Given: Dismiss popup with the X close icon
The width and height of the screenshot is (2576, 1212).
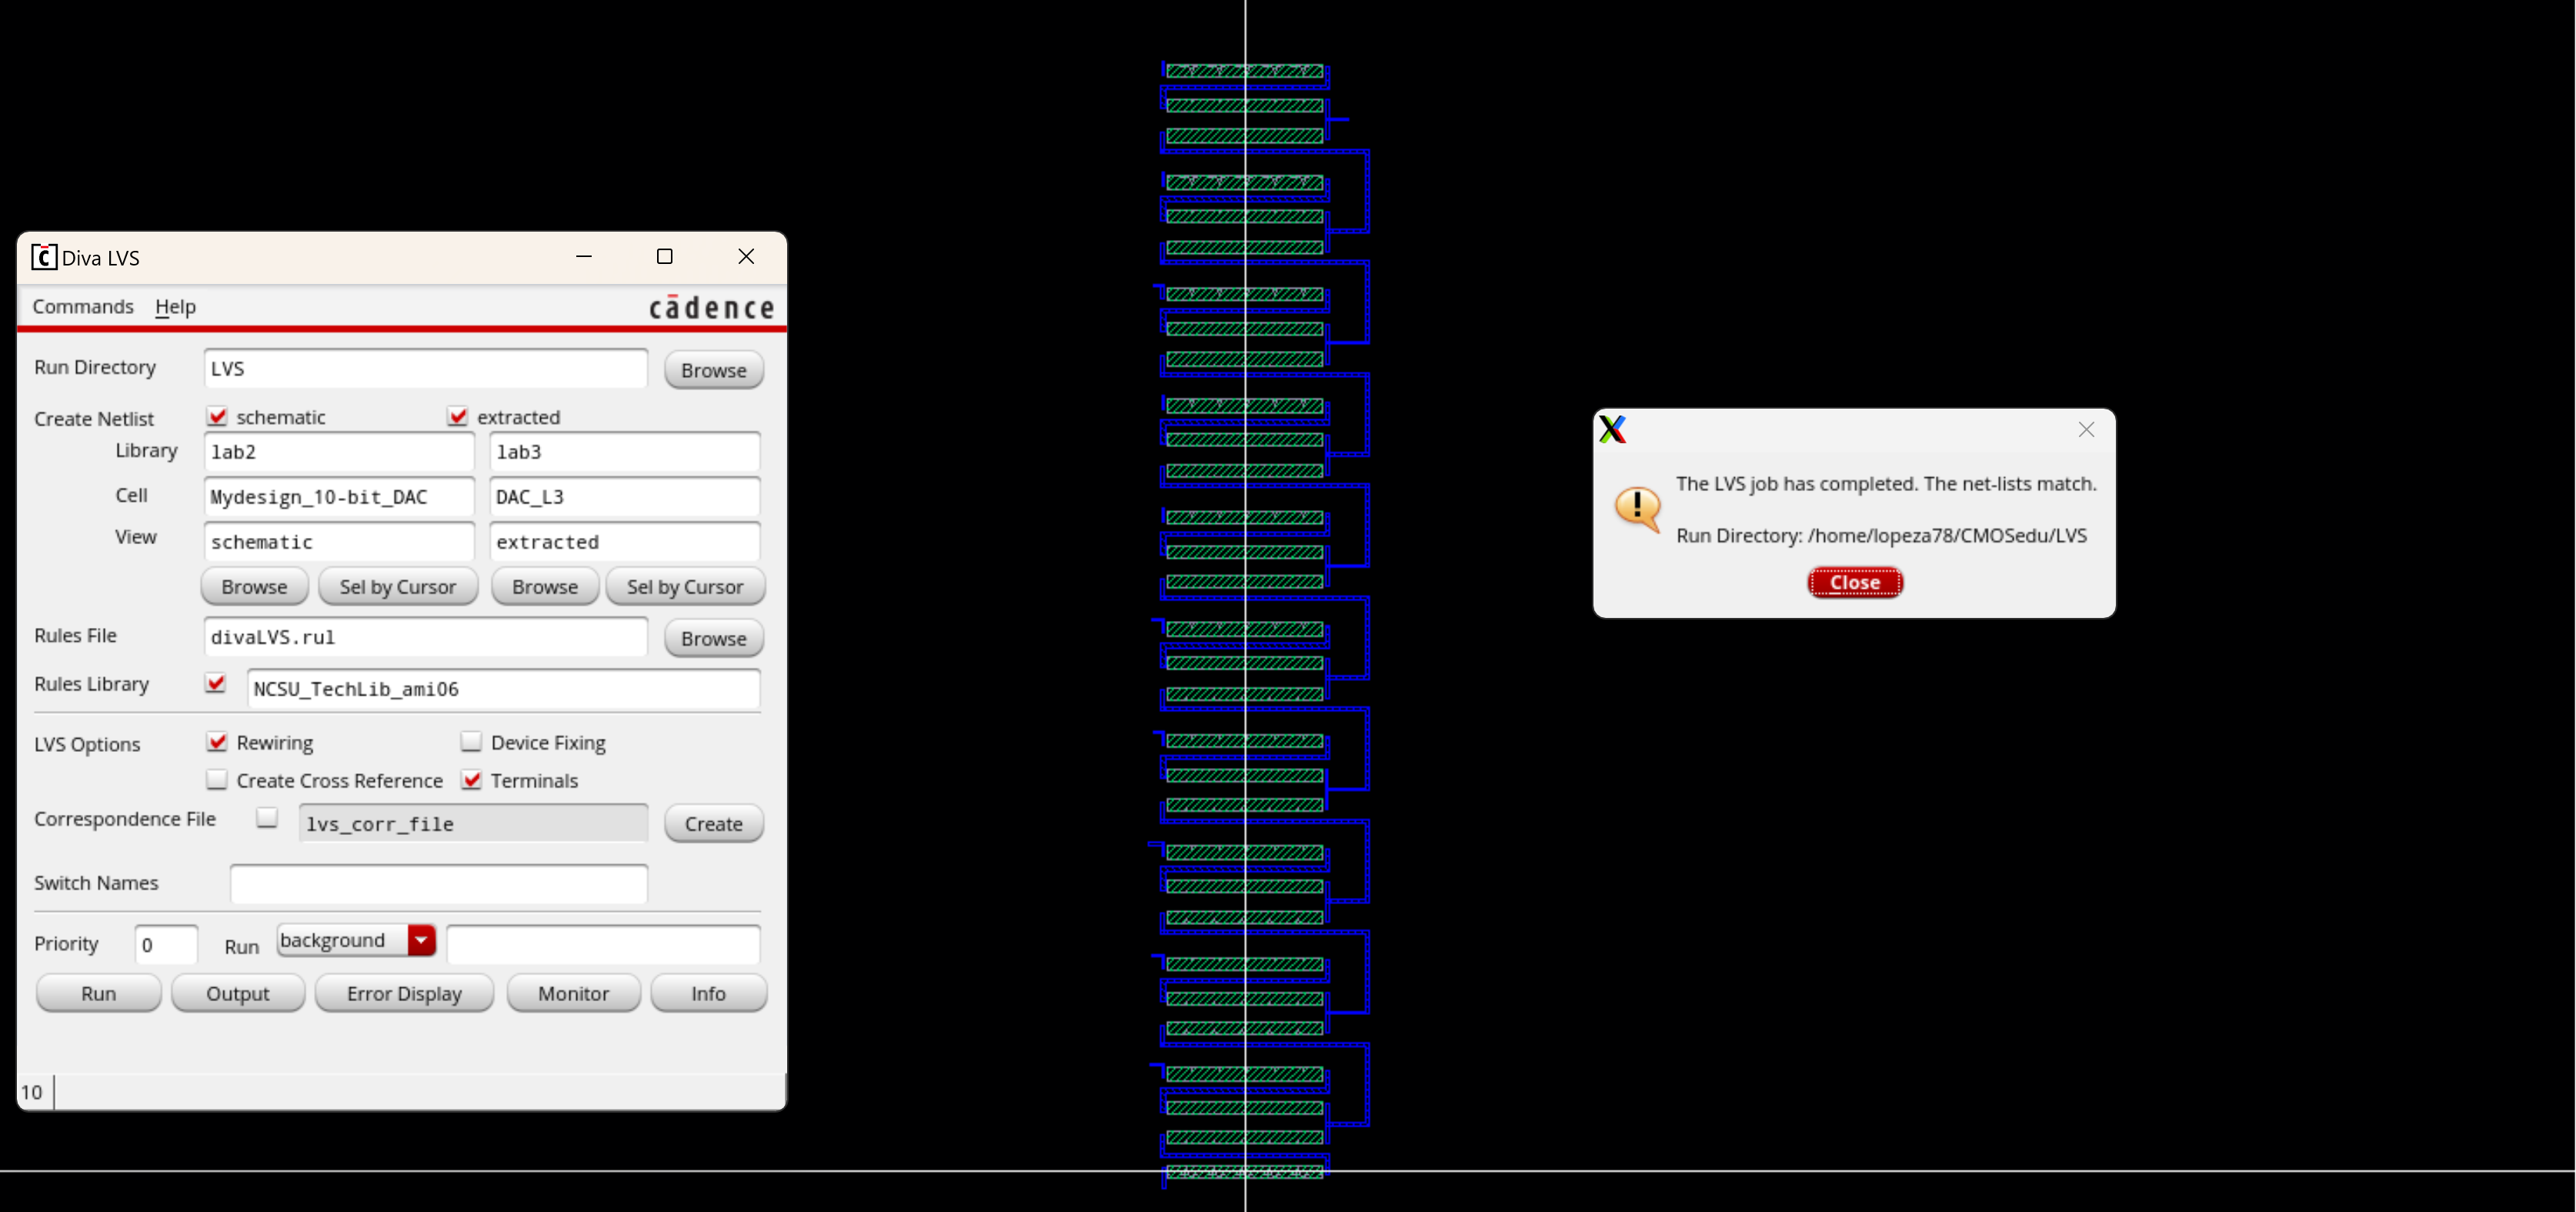Looking at the screenshot, I should pos(2085,430).
